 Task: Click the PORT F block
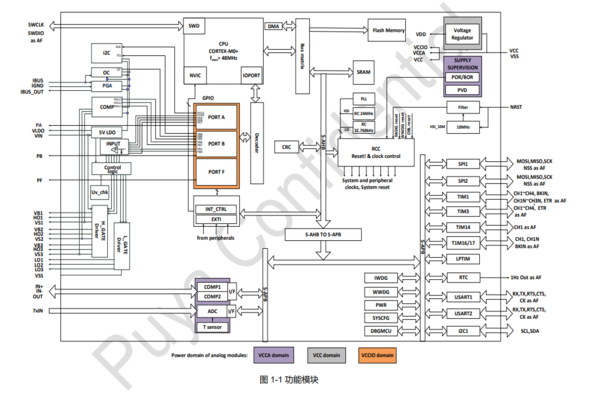coord(217,172)
